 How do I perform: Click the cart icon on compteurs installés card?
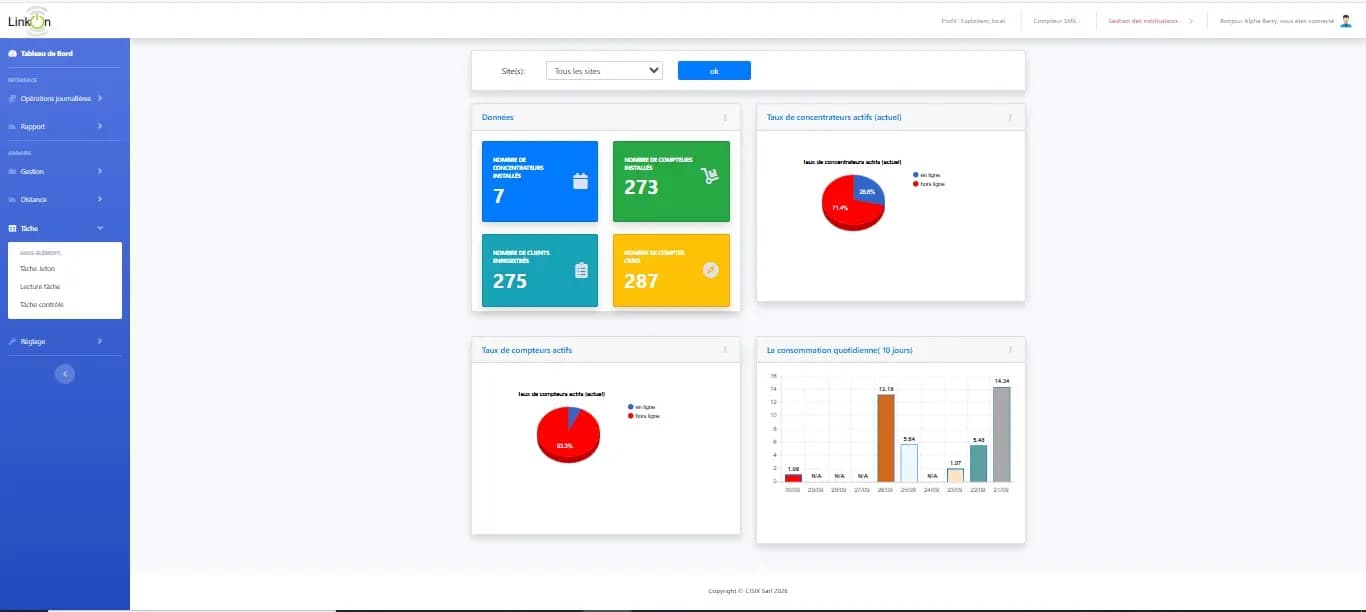(x=711, y=175)
